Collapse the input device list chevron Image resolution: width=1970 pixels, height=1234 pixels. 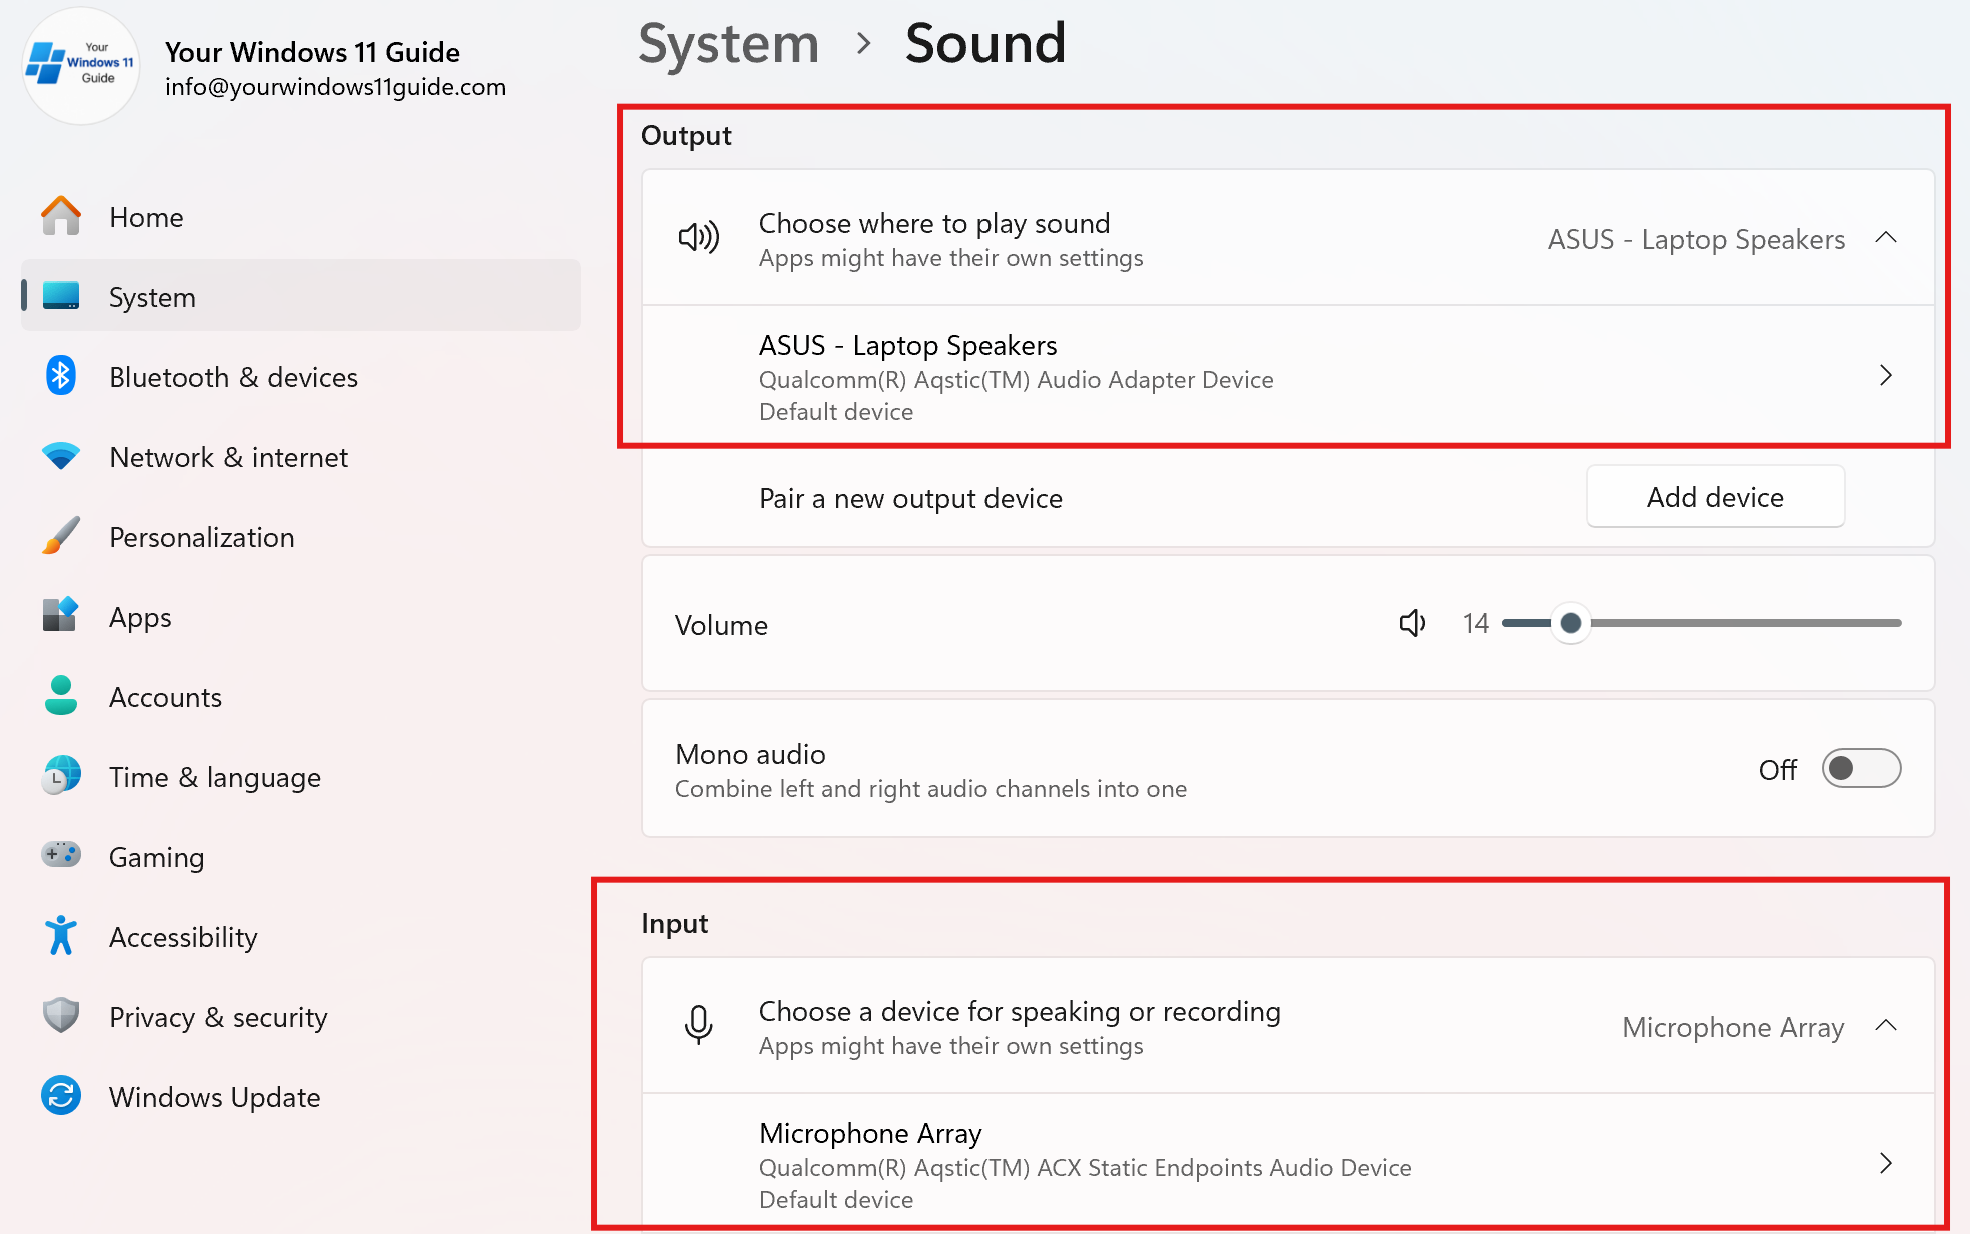click(1886, 1026)
